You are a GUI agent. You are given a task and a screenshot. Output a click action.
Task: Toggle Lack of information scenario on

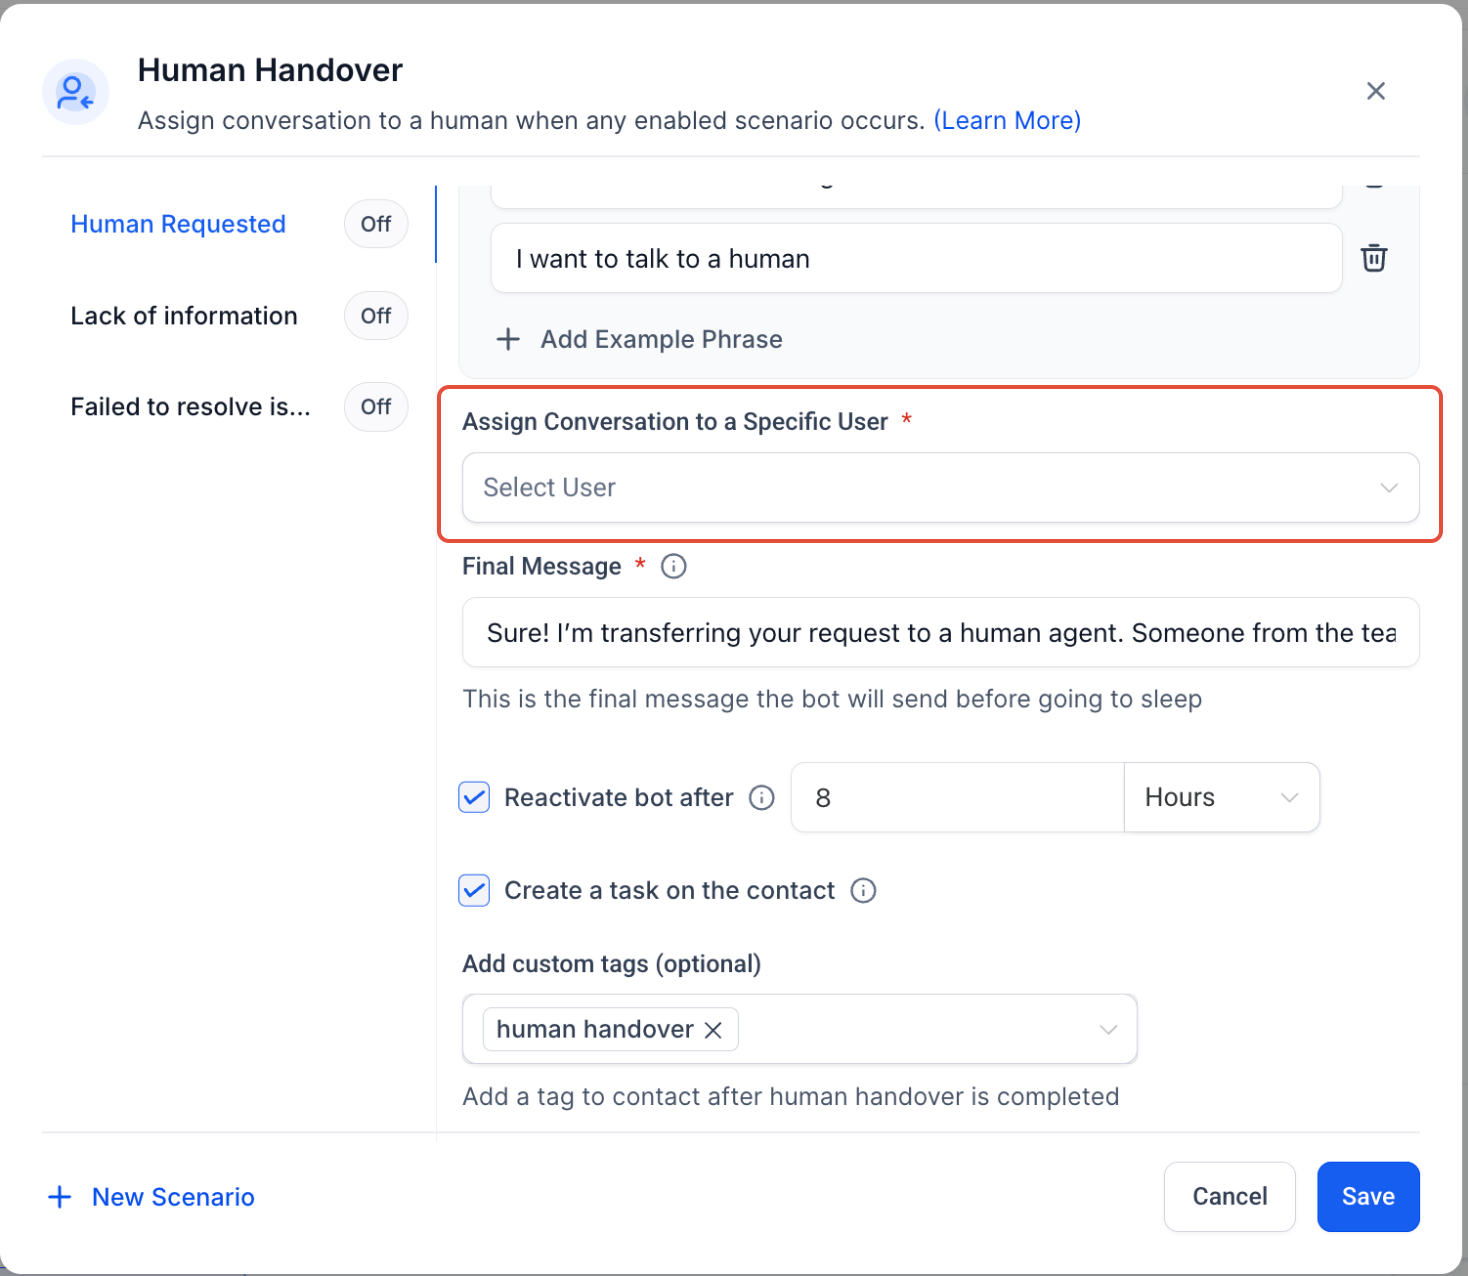(x=376, y=316)
